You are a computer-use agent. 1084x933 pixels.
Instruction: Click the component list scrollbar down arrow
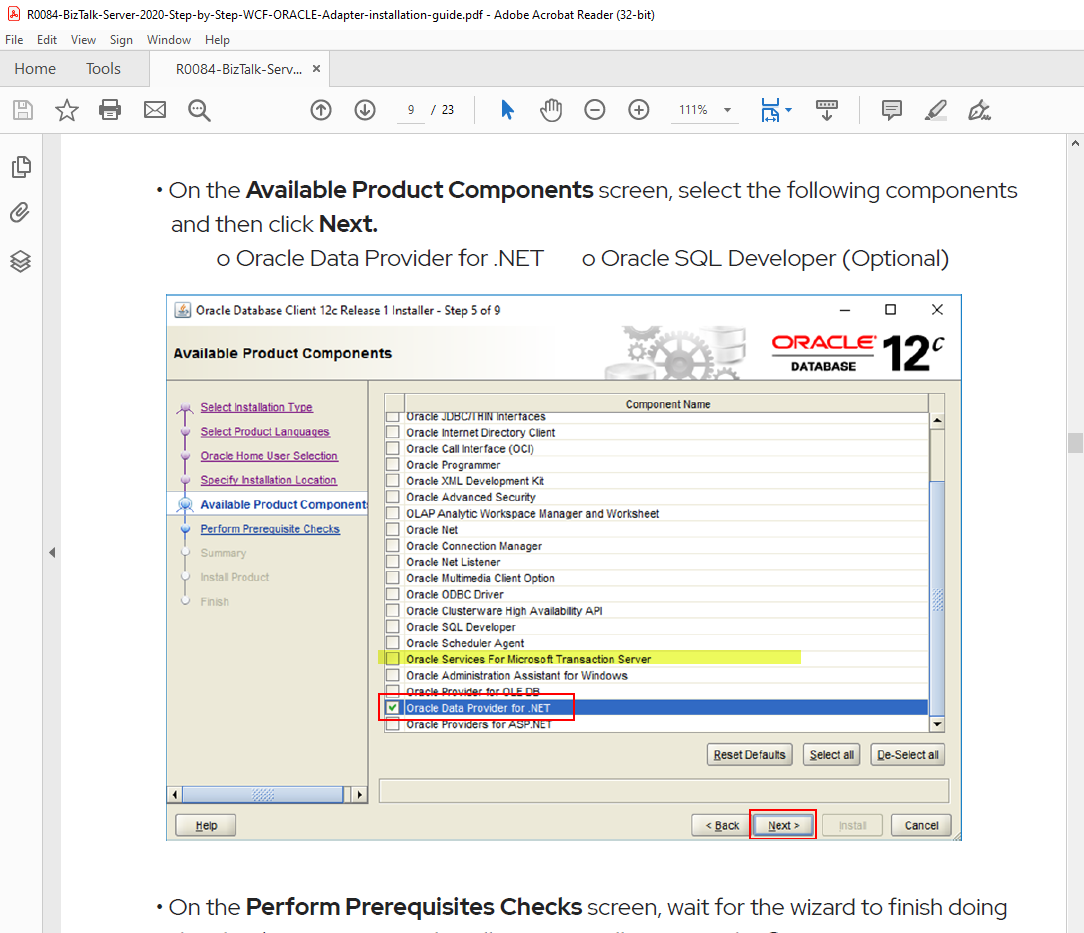(937, 724)
